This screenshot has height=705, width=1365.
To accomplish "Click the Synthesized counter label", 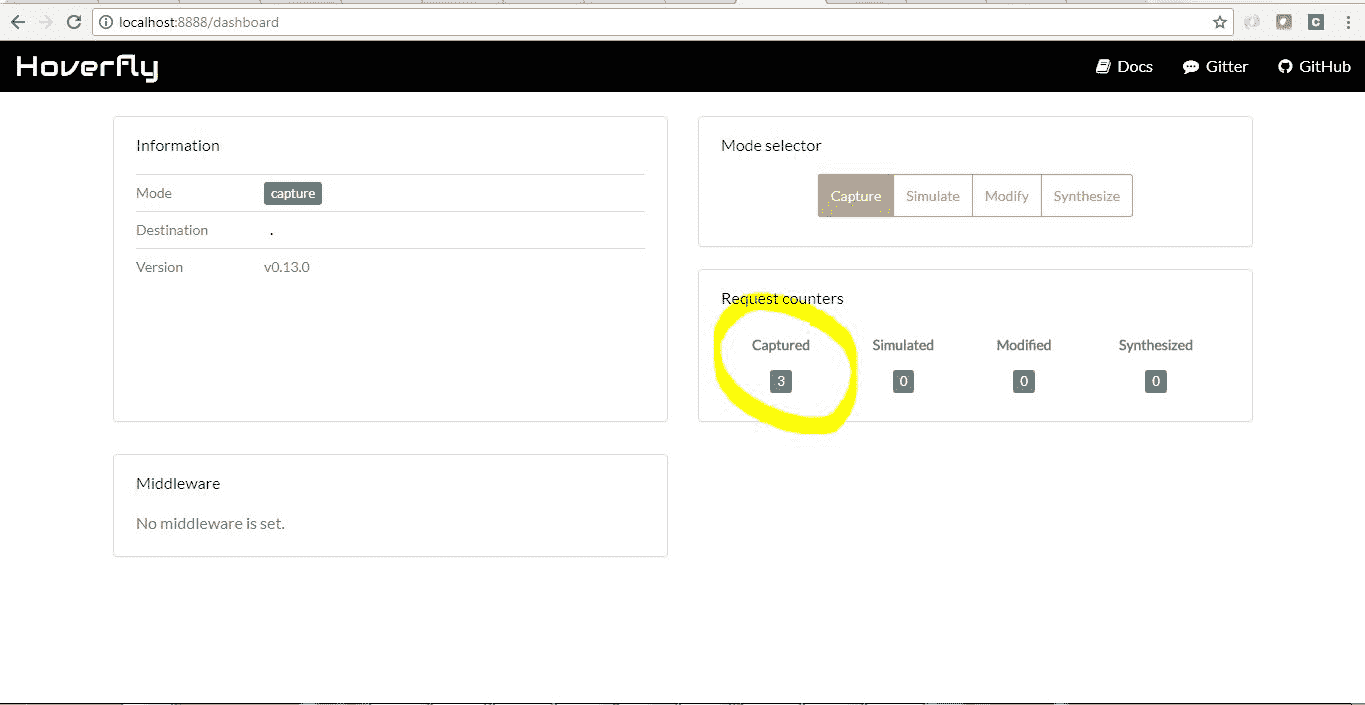I will 1156,345.
